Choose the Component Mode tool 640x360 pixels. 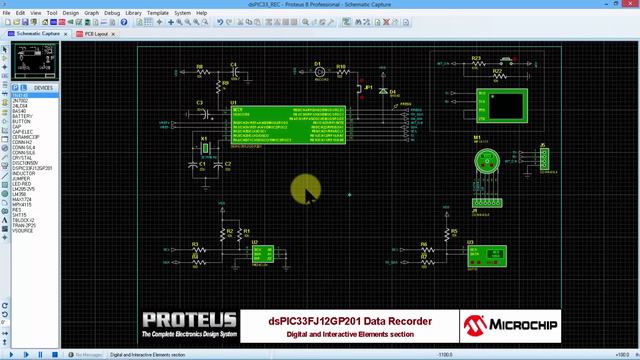[4, 58]
